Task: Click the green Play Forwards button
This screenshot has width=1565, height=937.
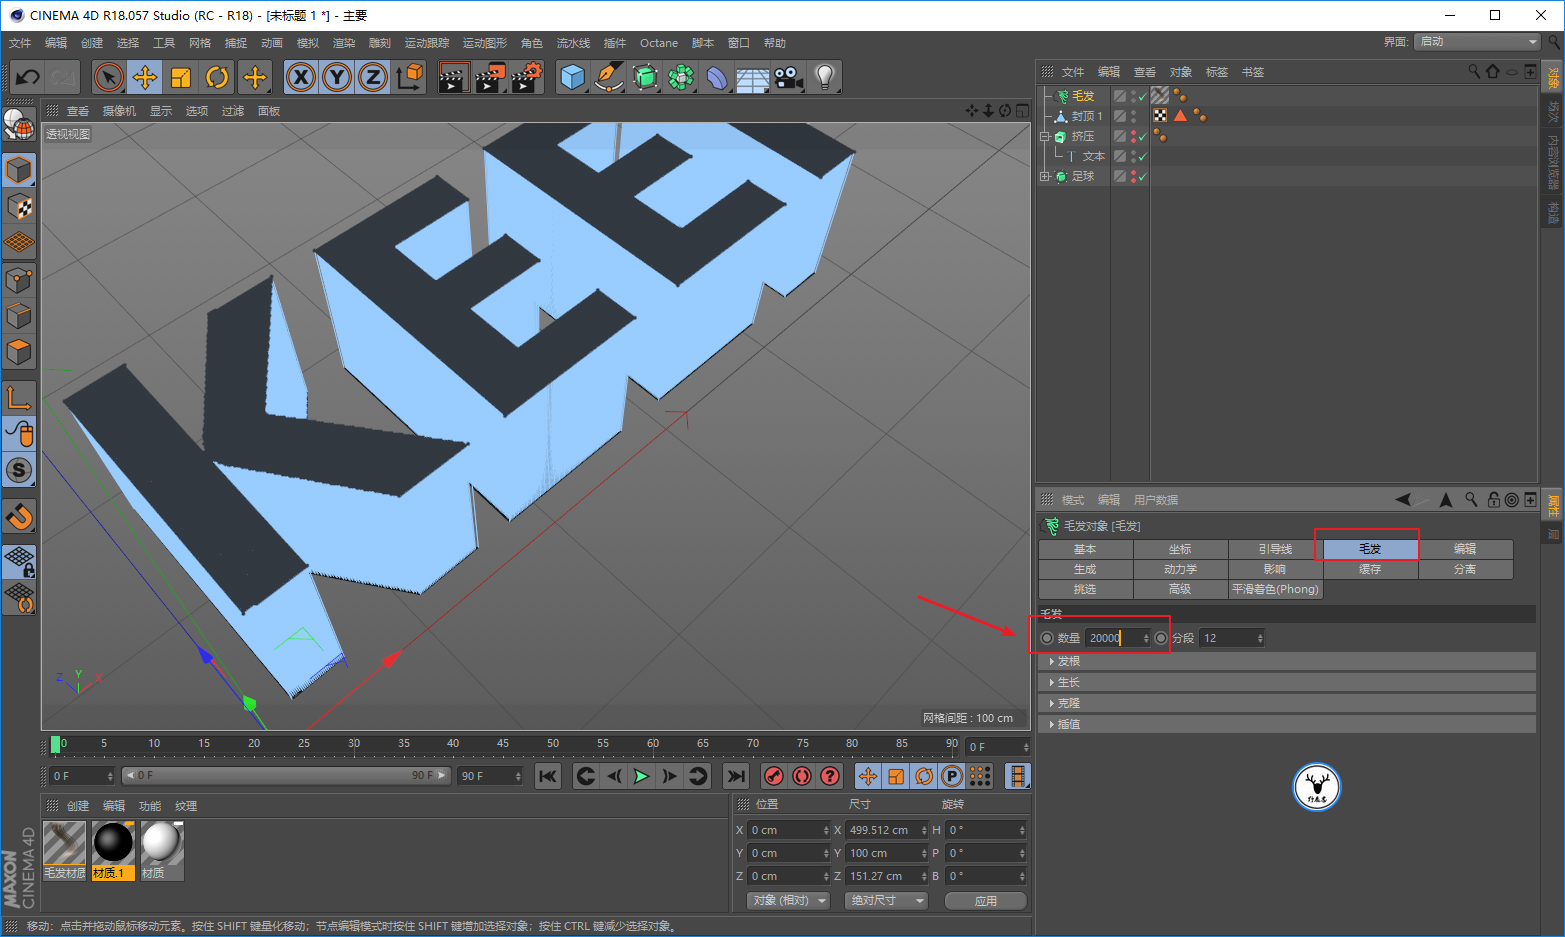Action: pyautogui.click(x=642, y=776)
